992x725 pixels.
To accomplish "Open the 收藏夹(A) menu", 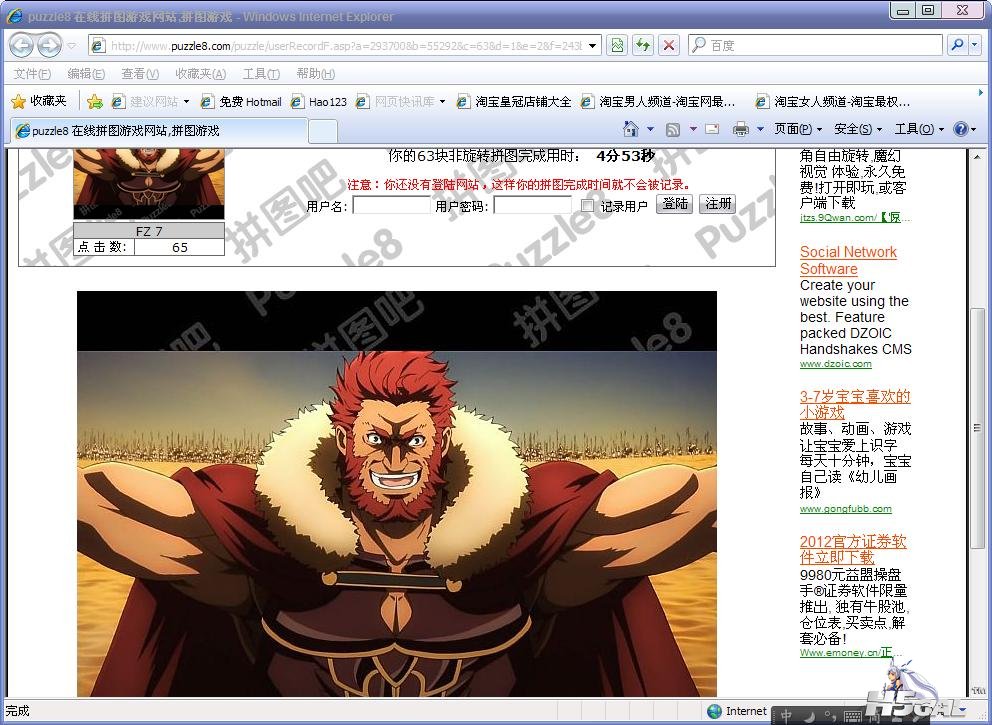I will [201, 74].
